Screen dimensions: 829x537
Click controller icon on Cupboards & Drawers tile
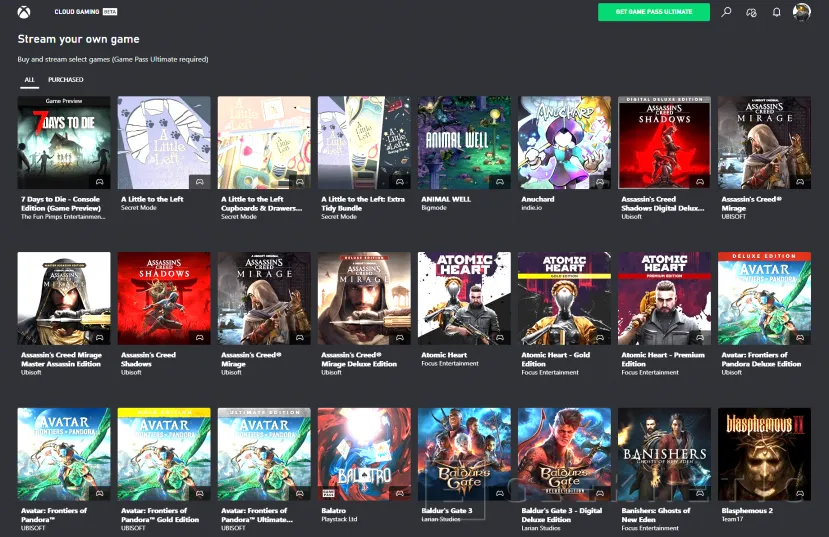click(300, 181)
